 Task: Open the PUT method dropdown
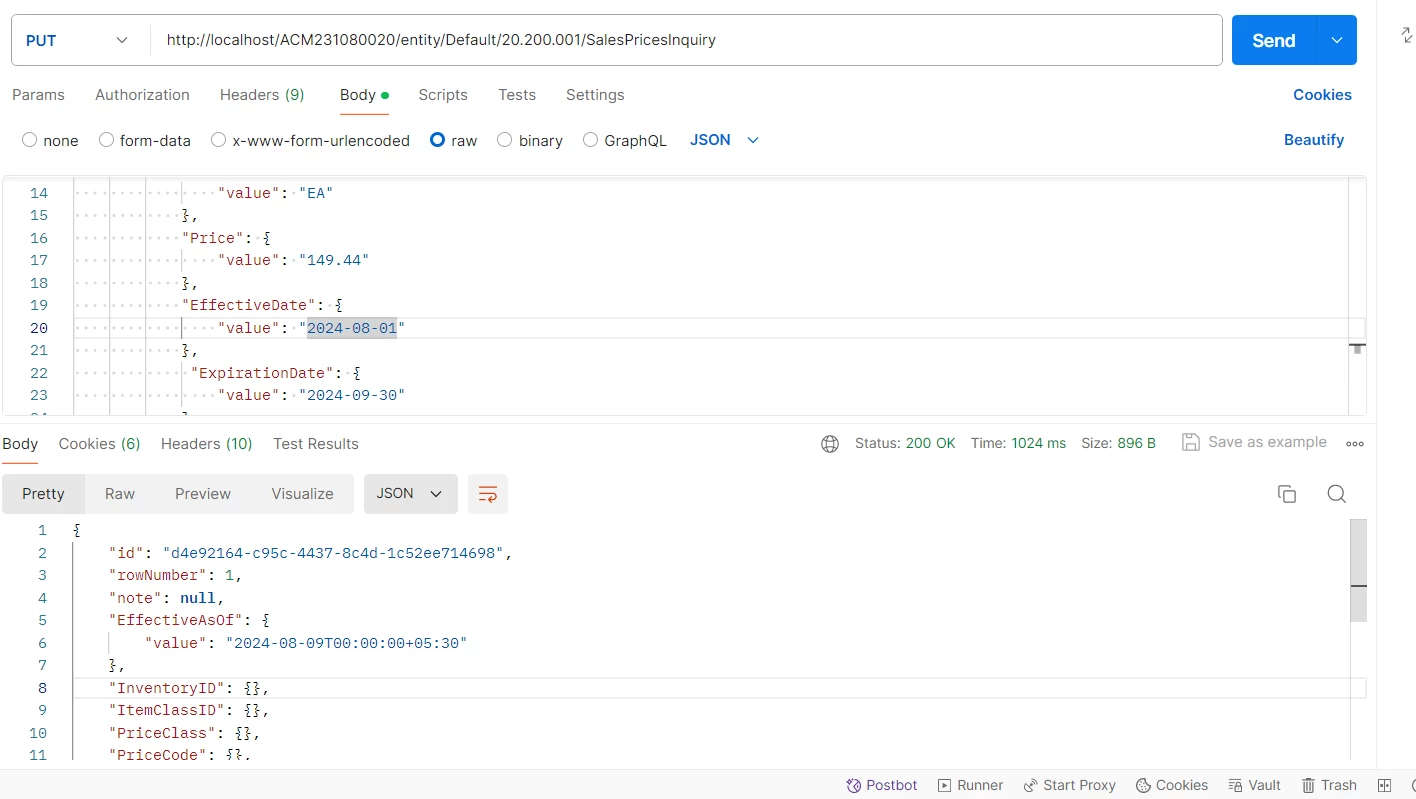(x=79, y=40)
